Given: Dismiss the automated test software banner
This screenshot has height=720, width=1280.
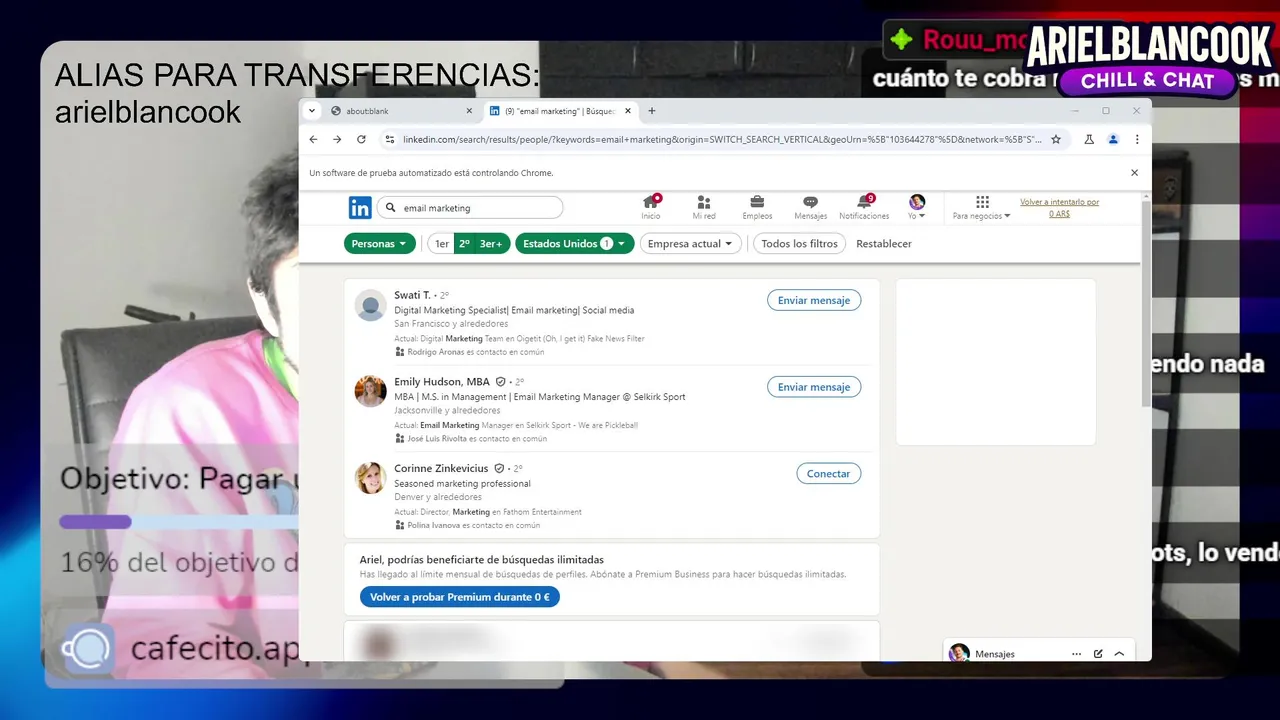Looking at the screenshot, I should [x=1134, y=173].
